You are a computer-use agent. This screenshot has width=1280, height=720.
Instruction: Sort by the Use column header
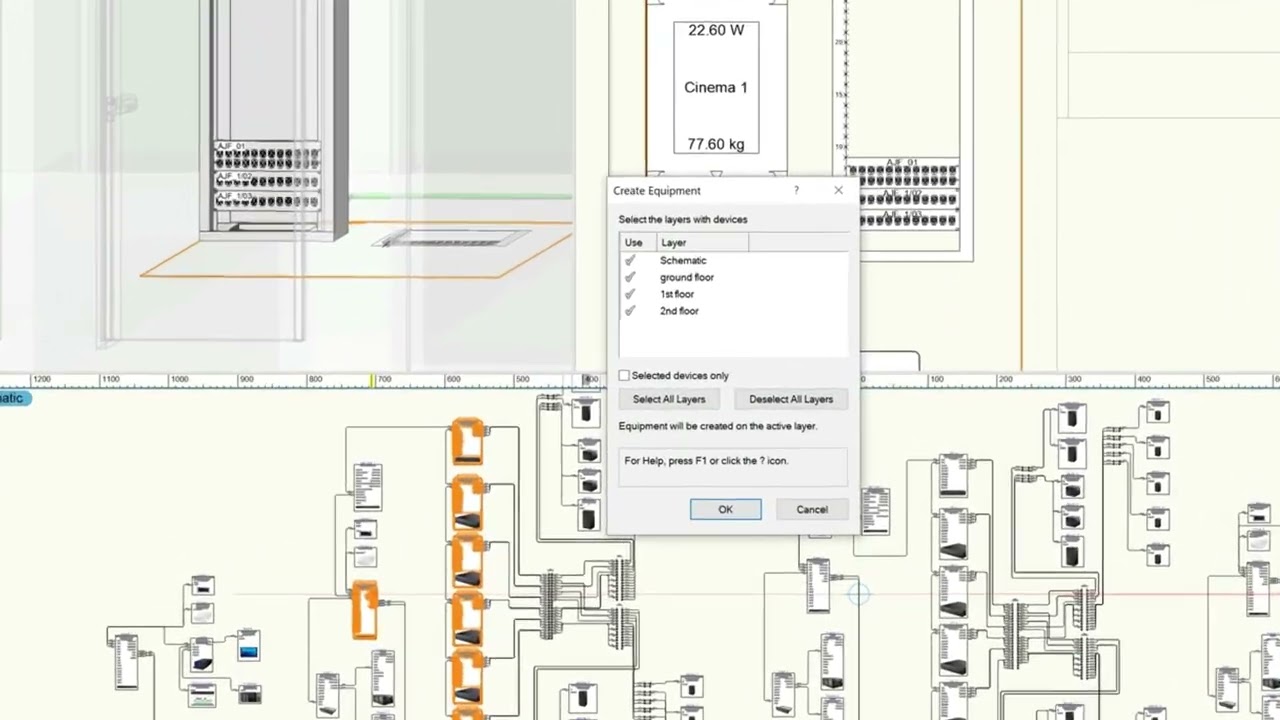(x=637, y=243)
